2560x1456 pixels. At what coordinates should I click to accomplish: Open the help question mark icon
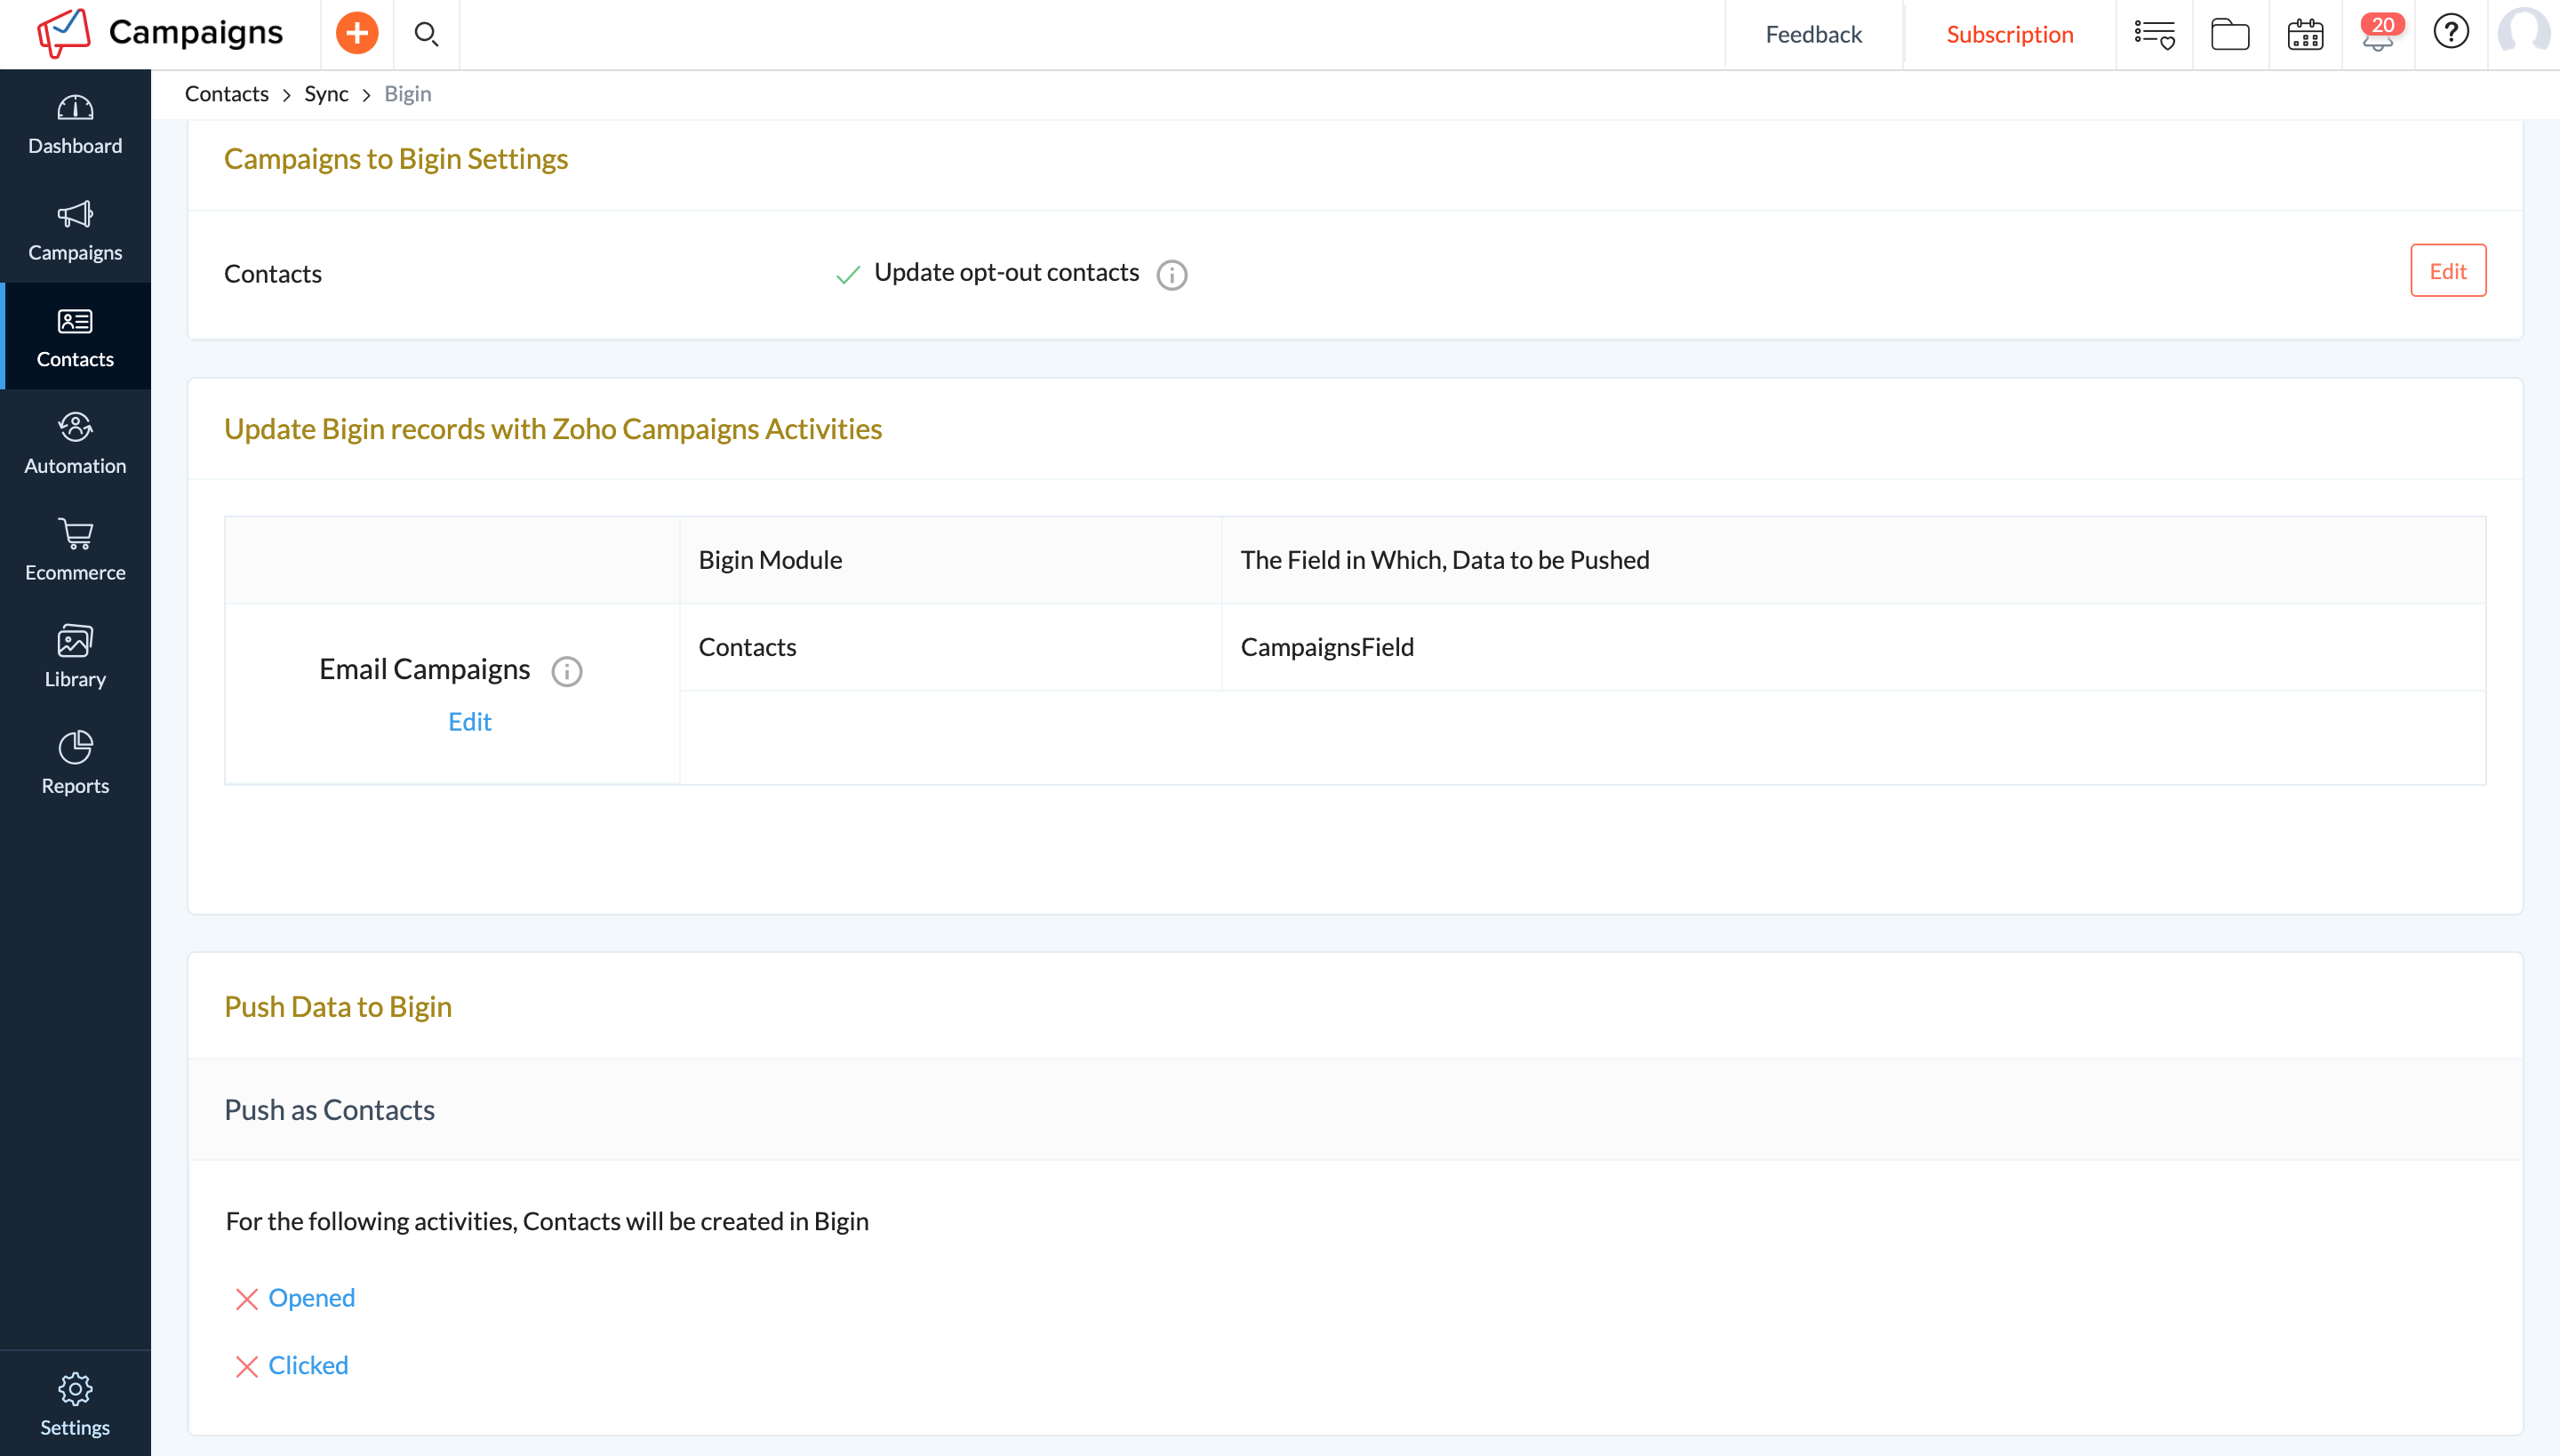point(2451,32)
